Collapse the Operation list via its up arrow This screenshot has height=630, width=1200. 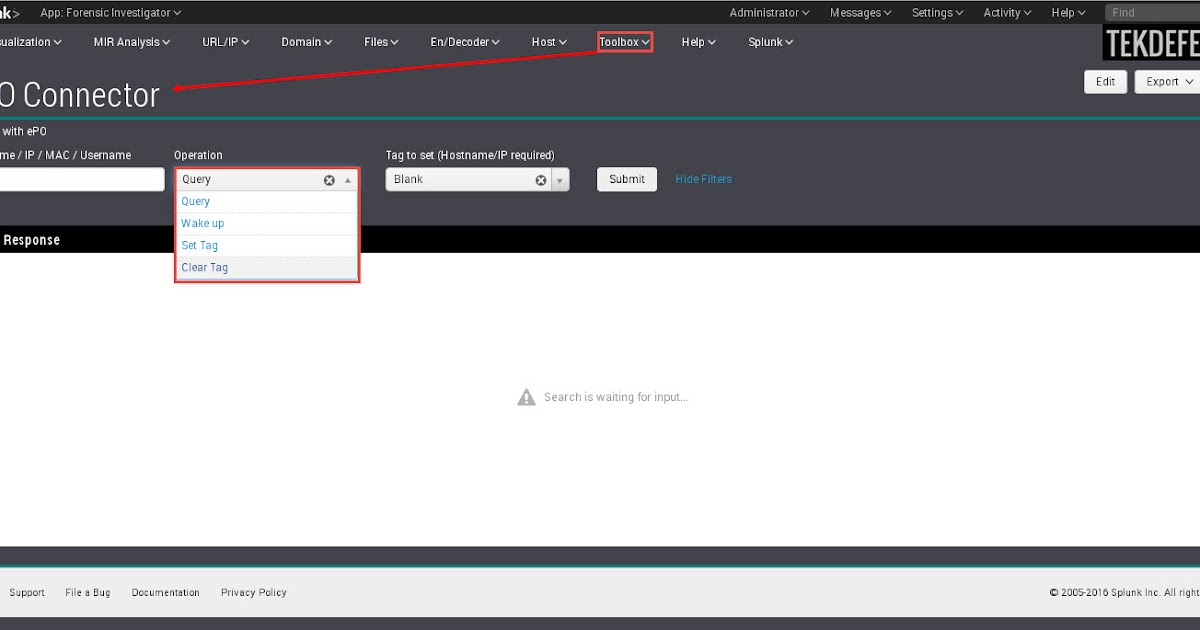[x=348, y=179]
